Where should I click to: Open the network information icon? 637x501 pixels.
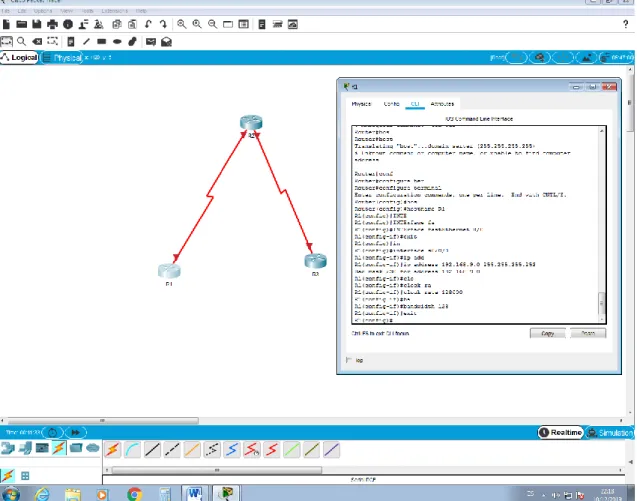tap(68, 24)
